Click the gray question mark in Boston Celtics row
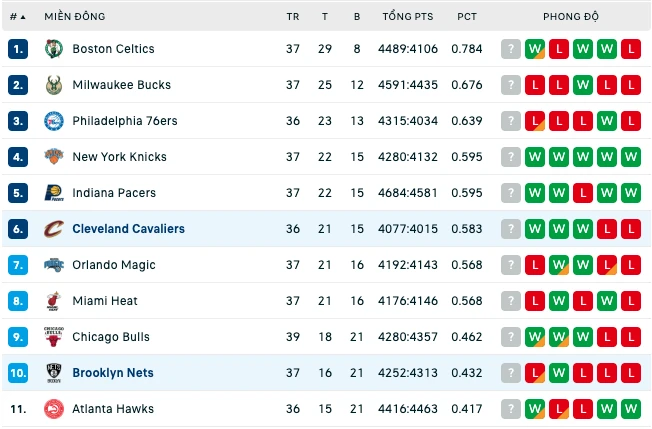The image size is (652, 429). coord(511,49)
